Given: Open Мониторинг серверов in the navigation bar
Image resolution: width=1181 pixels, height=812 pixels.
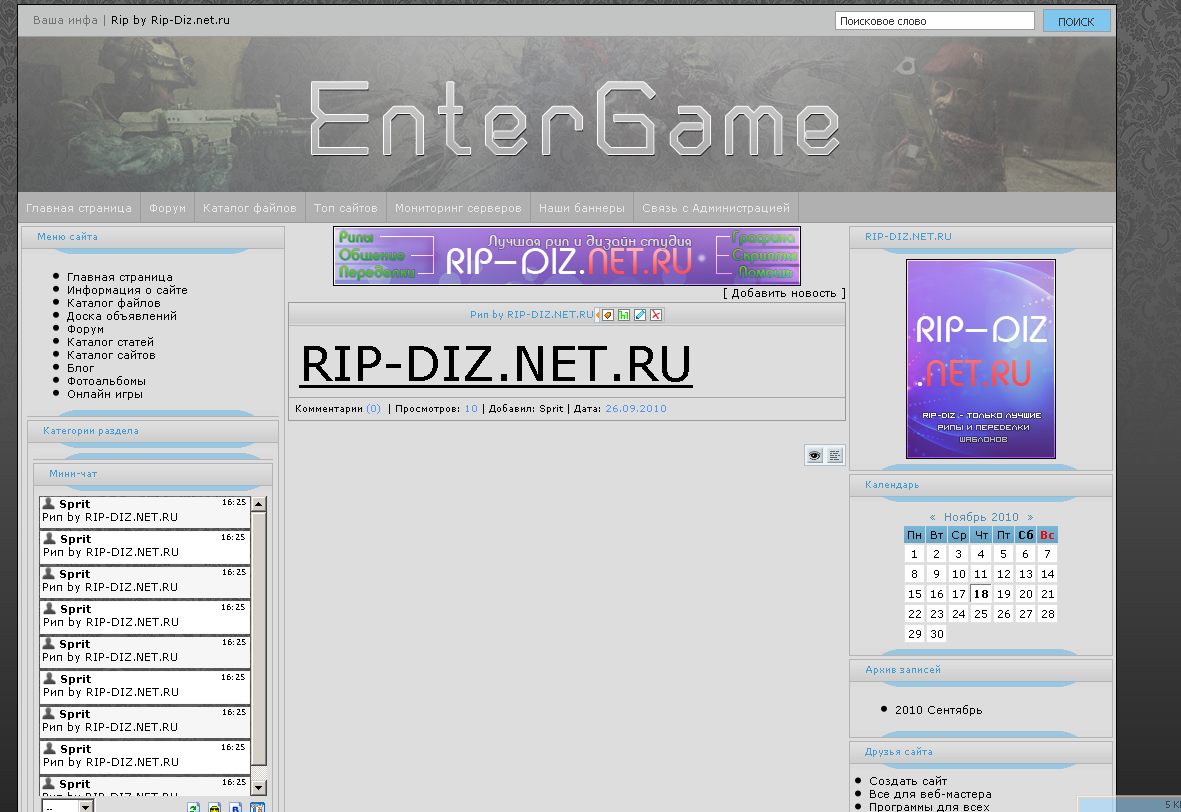Looking at the screenshot, I should [x=458, y=208].
